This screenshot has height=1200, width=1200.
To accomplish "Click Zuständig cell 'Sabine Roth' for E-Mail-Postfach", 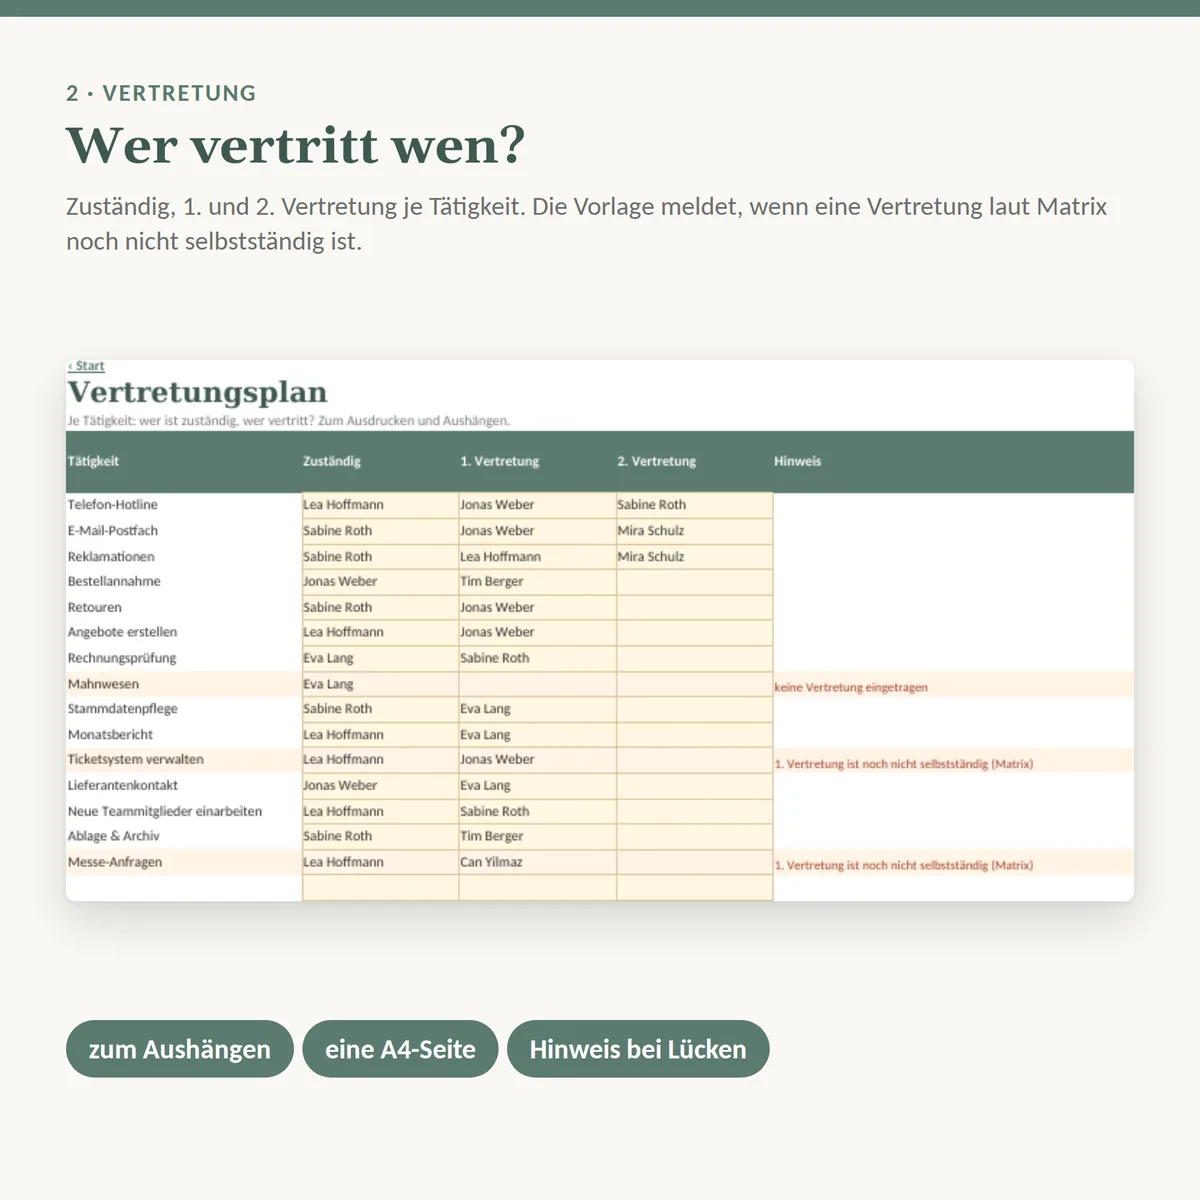I will [380, 531].
